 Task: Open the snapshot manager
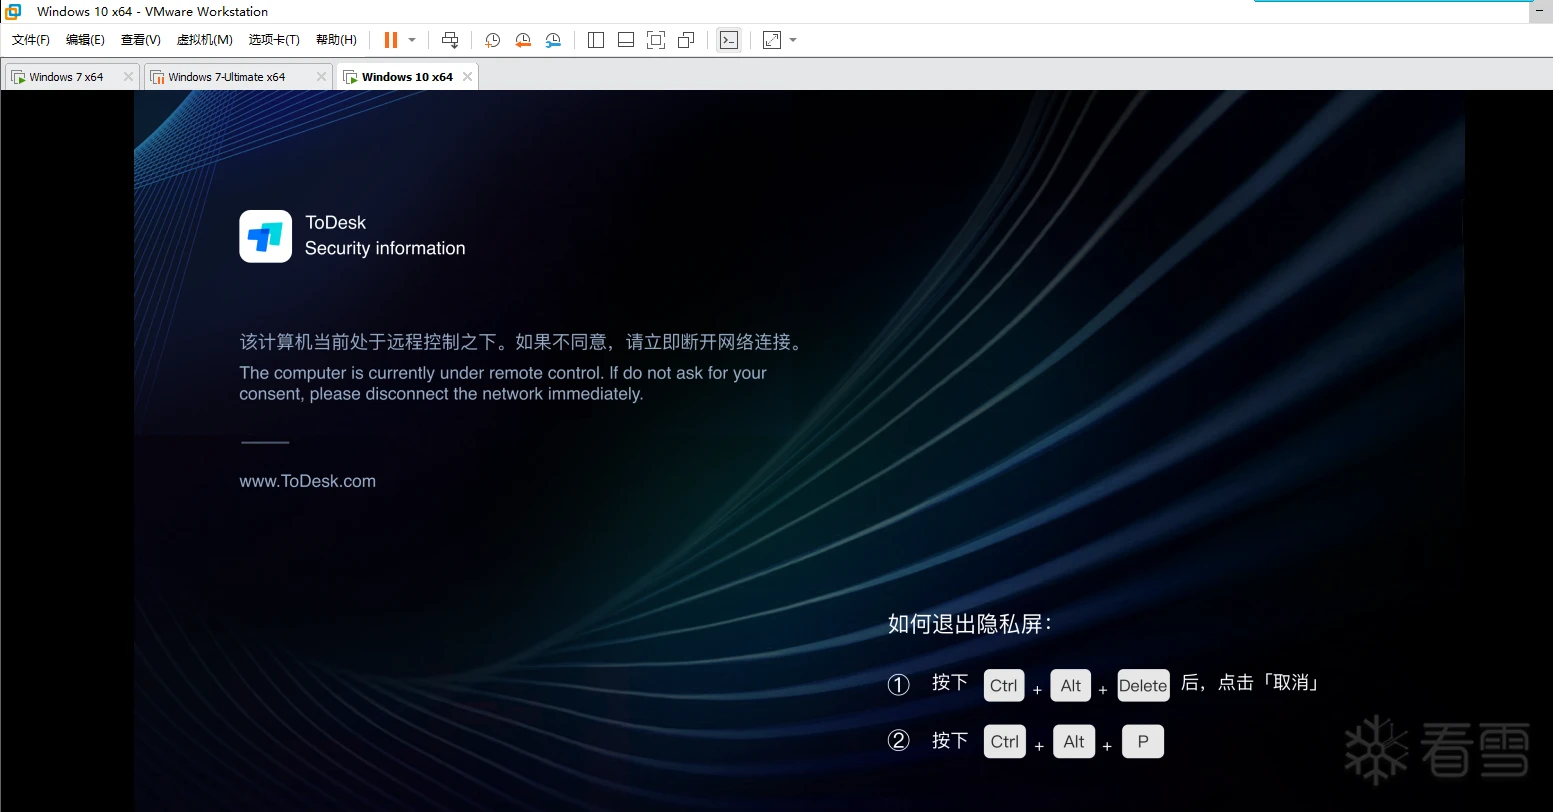(x=553, y=40)
